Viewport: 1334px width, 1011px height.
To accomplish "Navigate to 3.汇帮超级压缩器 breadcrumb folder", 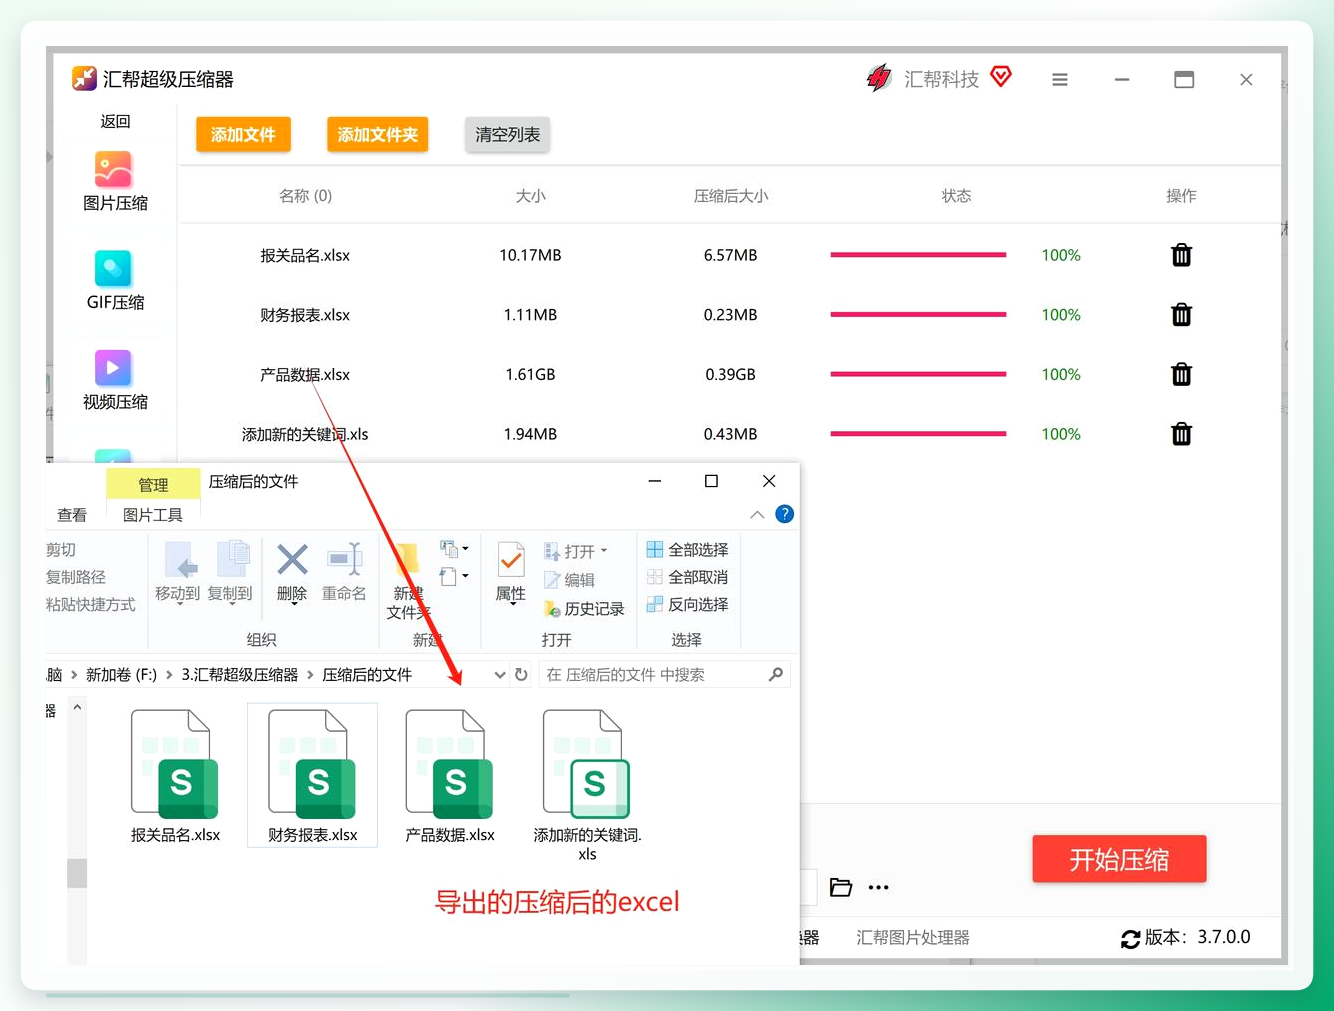I will [240, 675].
